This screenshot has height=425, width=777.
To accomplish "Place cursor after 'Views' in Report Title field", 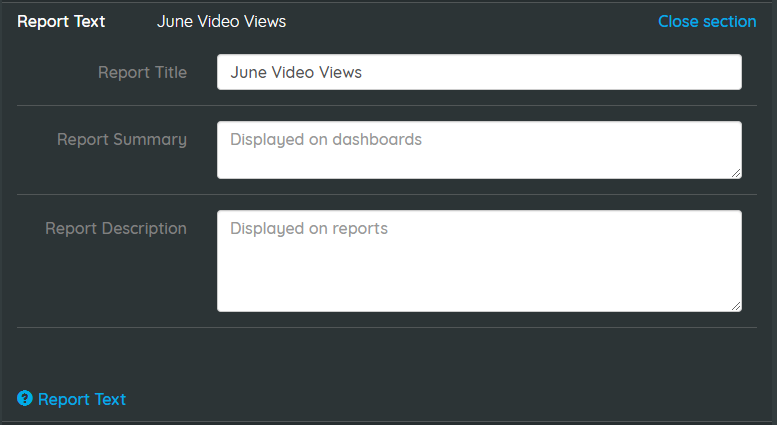I will [363, 72].
